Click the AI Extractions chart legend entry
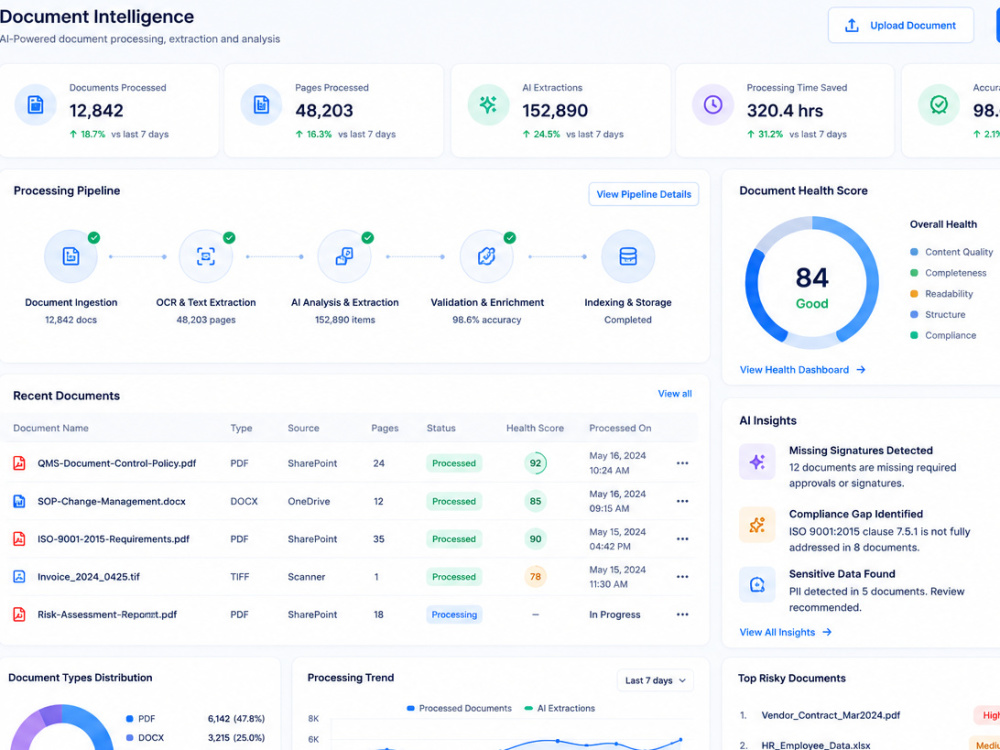Viewport: 1000px width, 750px height. coord(559,708)
